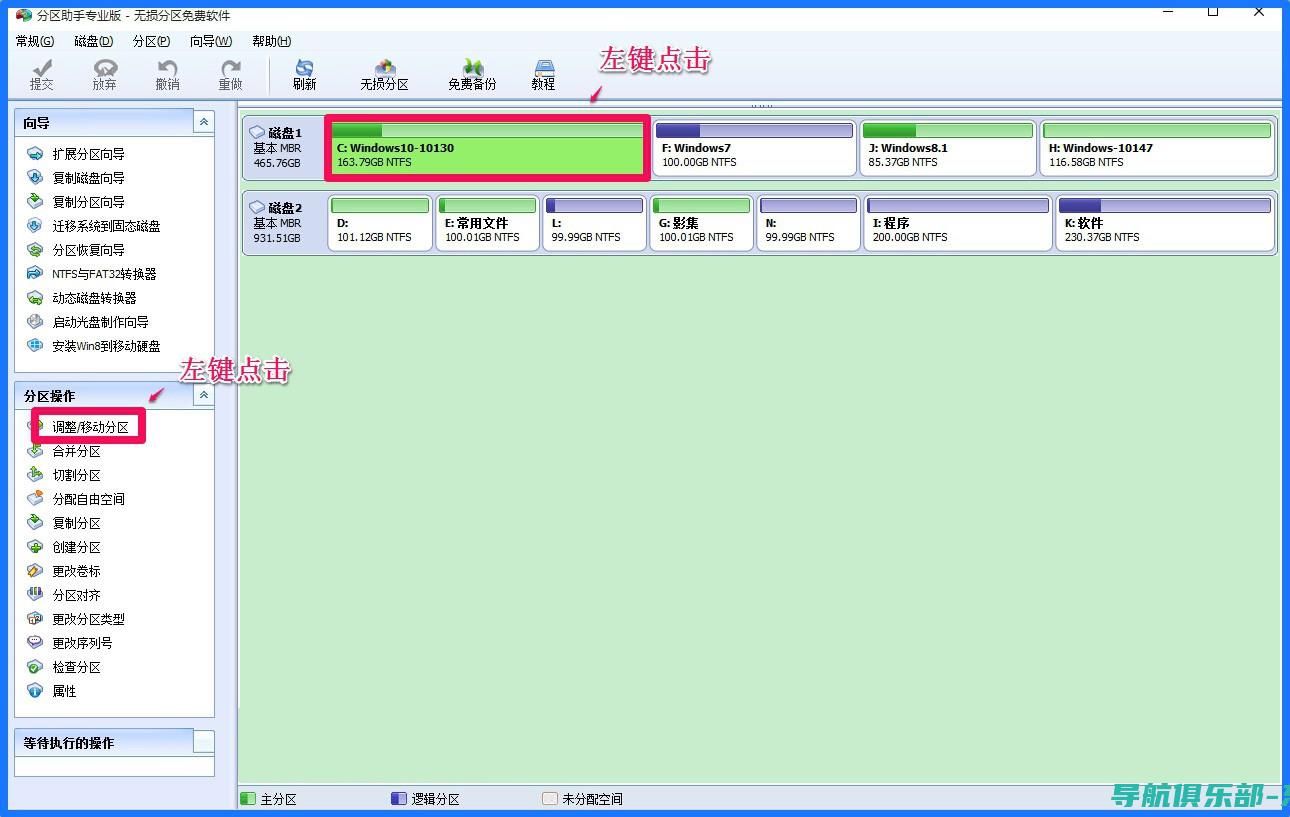Open the 分区(P) menu

tap(151, 41)
